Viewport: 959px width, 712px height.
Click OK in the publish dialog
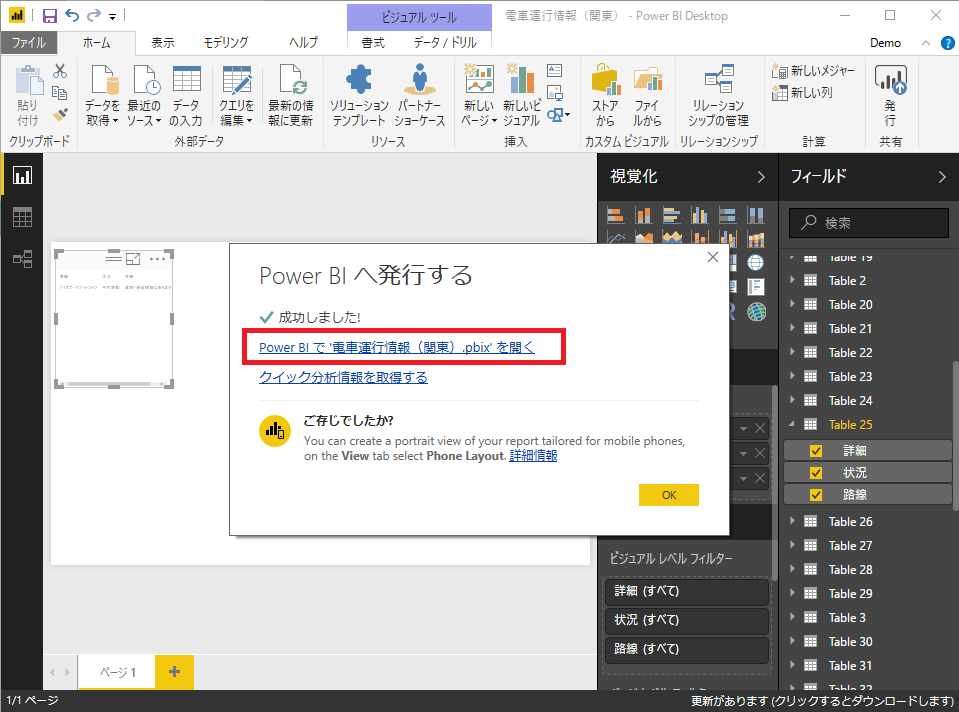click(x=668, y=495)
